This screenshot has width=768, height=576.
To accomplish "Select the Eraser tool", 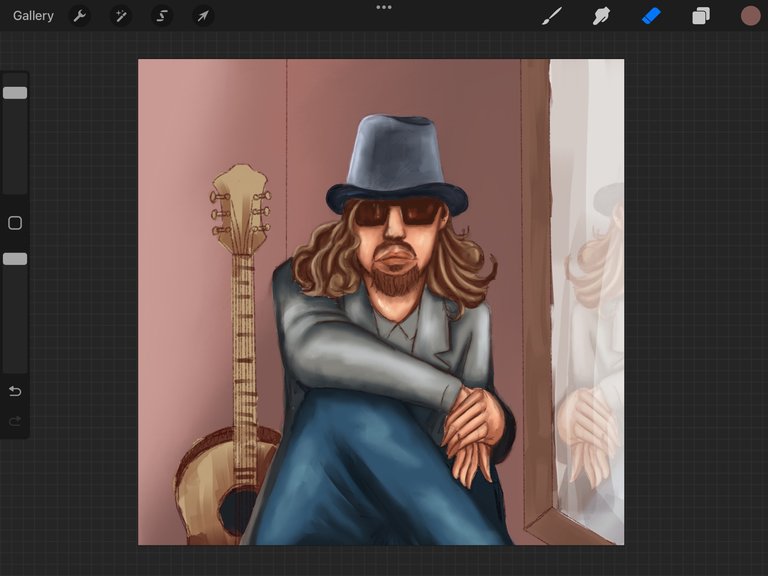I will (651, 16).
